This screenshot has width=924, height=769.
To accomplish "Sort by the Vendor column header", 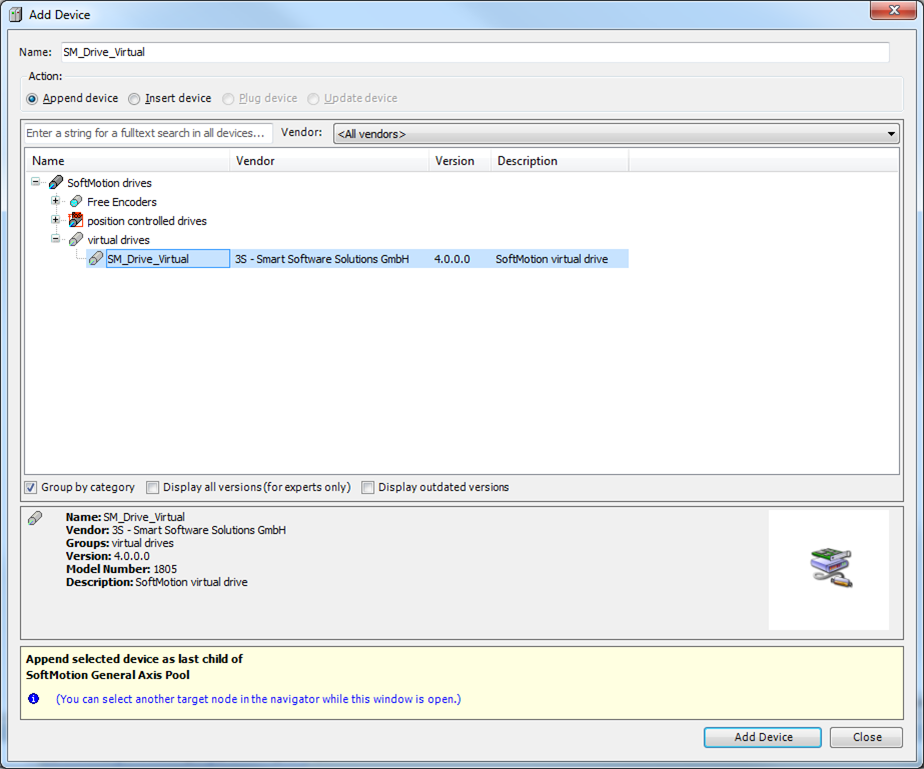I will (329, 161).
